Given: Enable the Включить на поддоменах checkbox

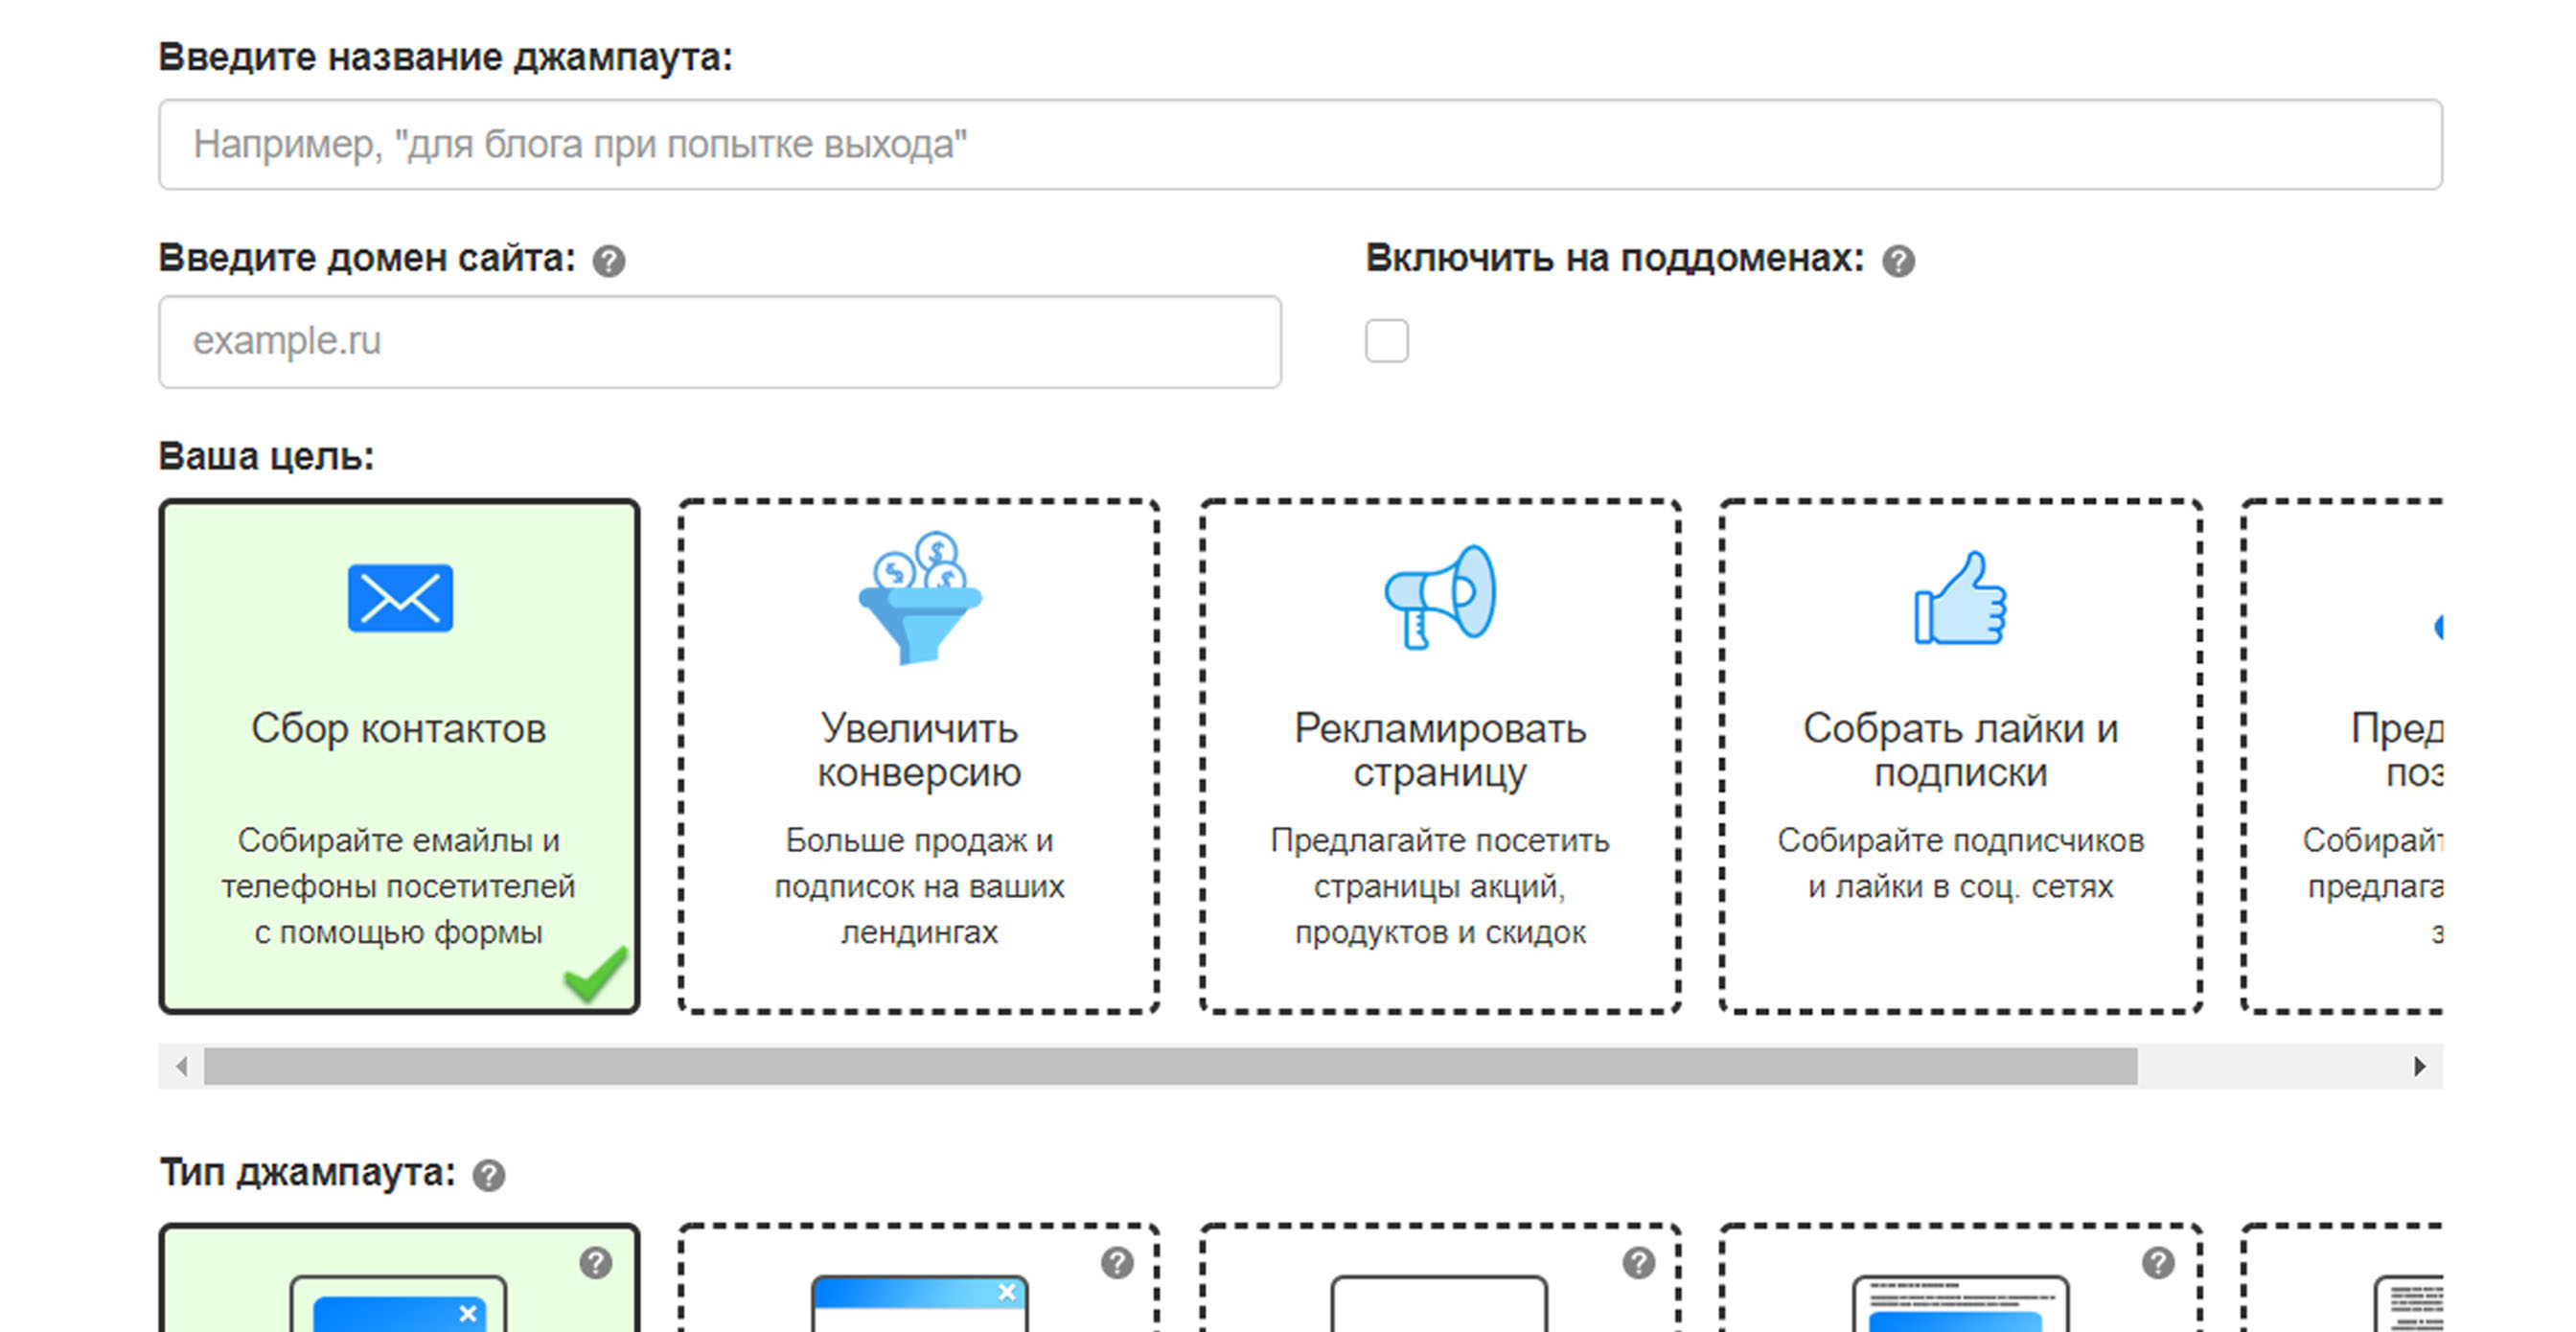Looking at the screenshot, I should [1386, 341].
